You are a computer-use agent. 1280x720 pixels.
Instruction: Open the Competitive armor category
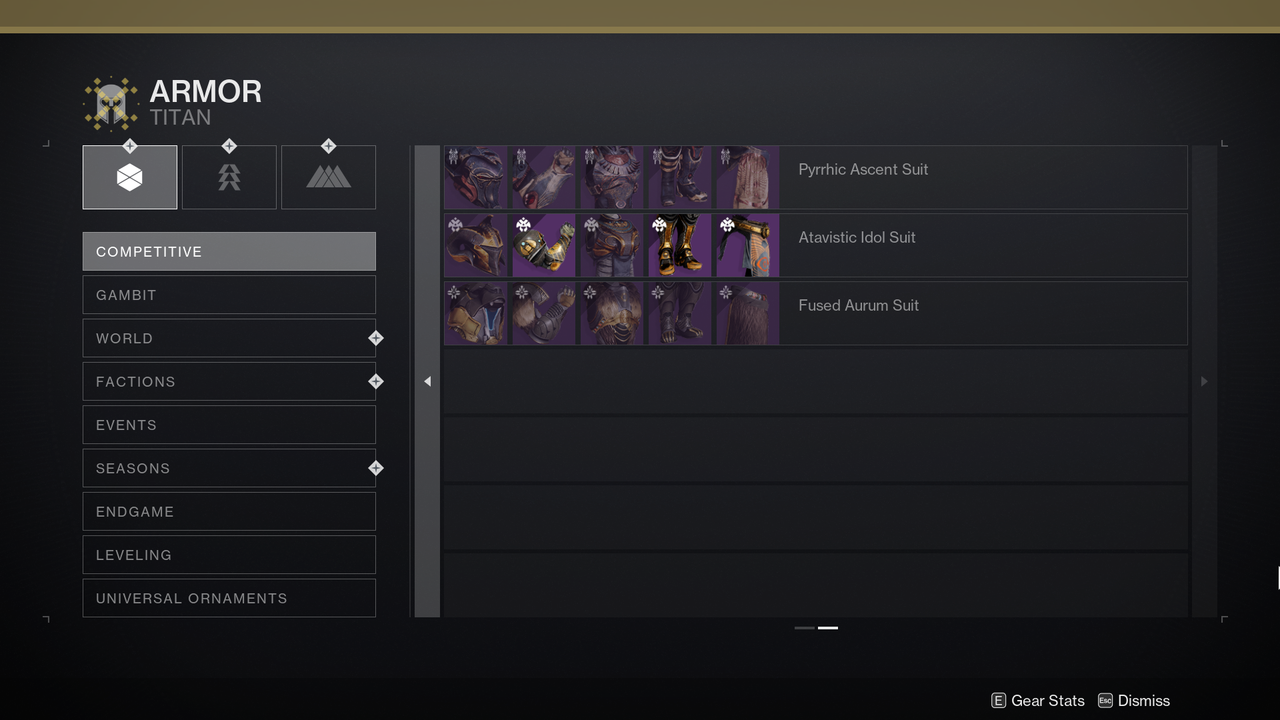[x=229, y=252]
